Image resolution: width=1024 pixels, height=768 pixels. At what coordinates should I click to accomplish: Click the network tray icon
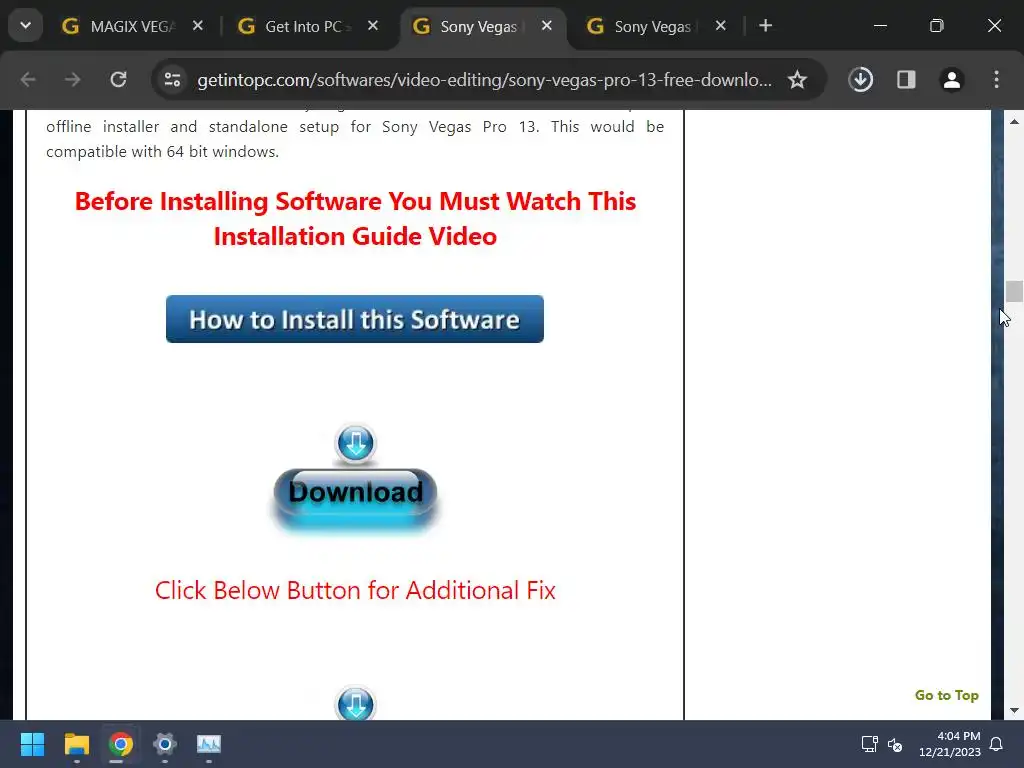869,744
